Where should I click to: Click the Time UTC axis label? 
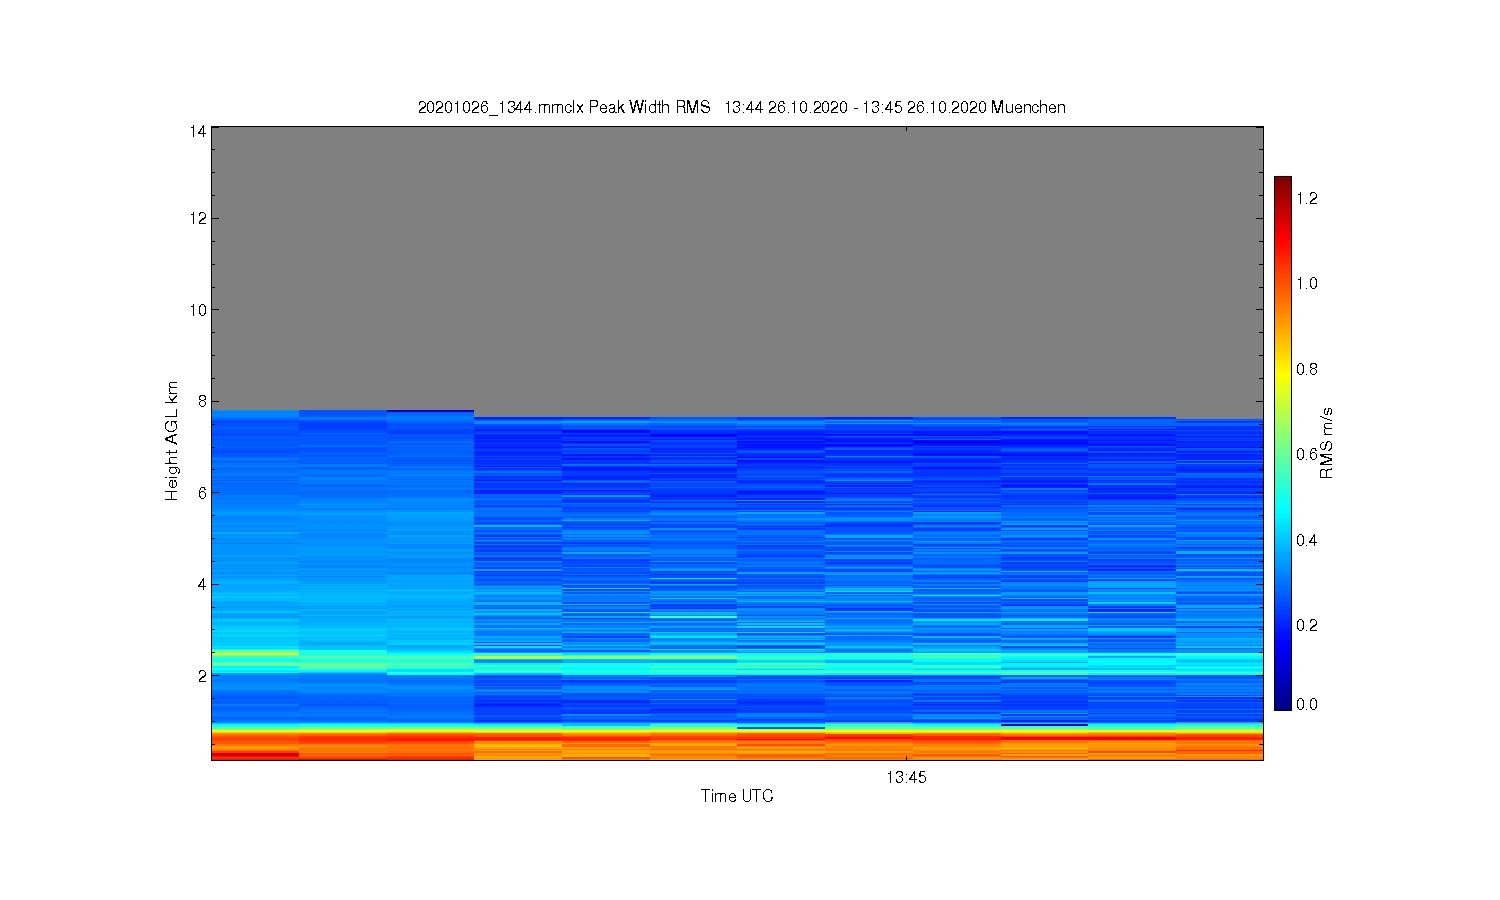point(737,796)
